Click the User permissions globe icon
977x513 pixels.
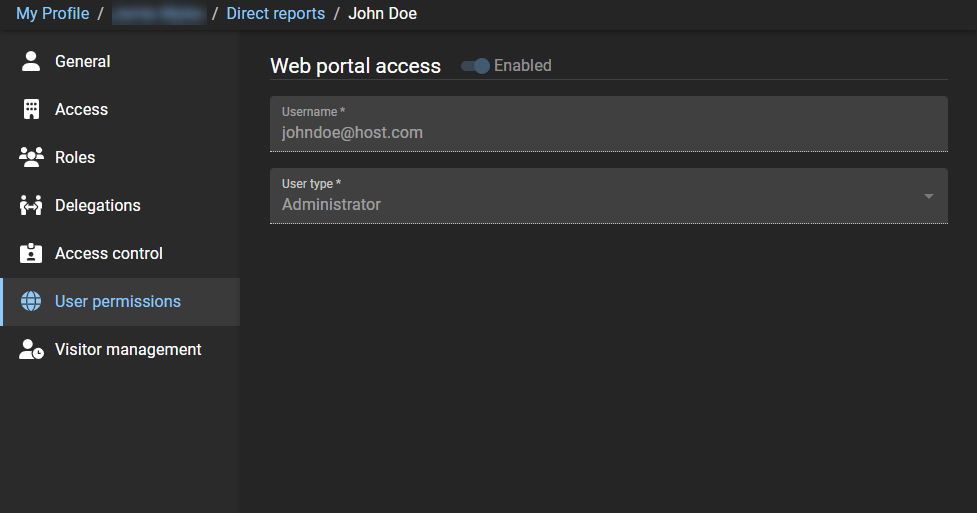pyautogui.click(x=31, y=301)
